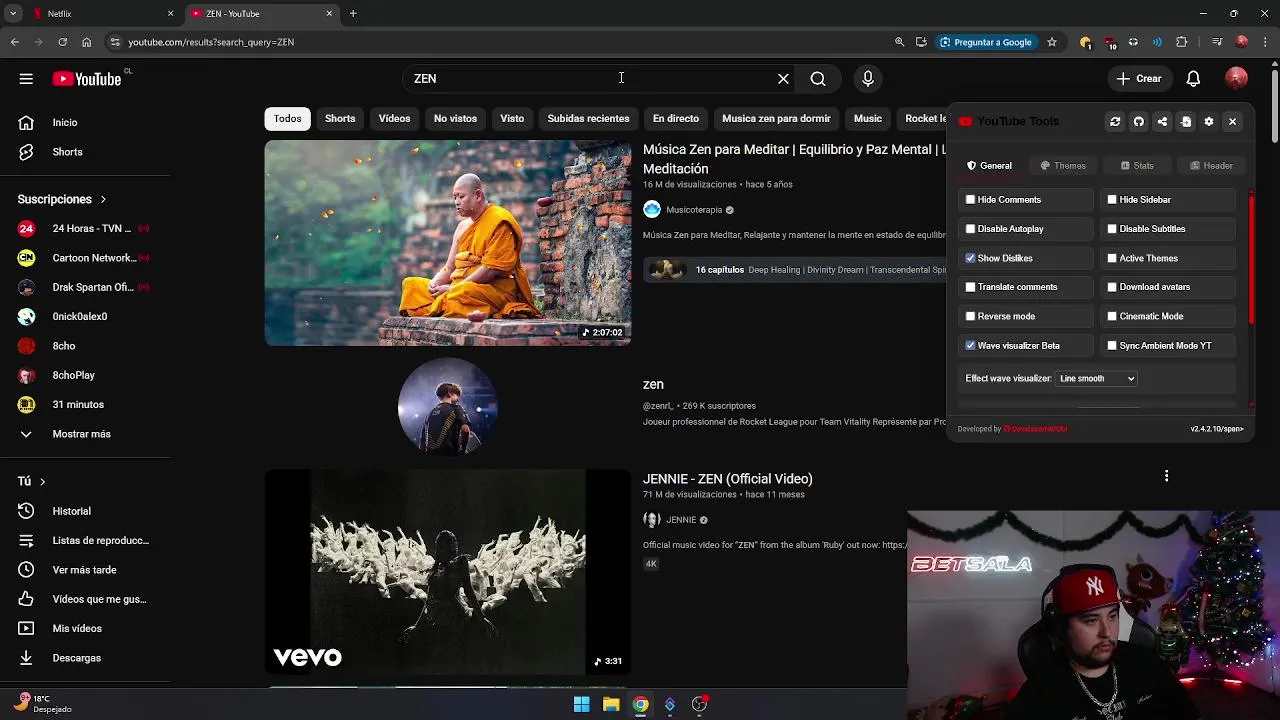The width and height of the screenshot is (1280, 720).
Task: Open the Chrome three-dot menu
Action: 1265,42
